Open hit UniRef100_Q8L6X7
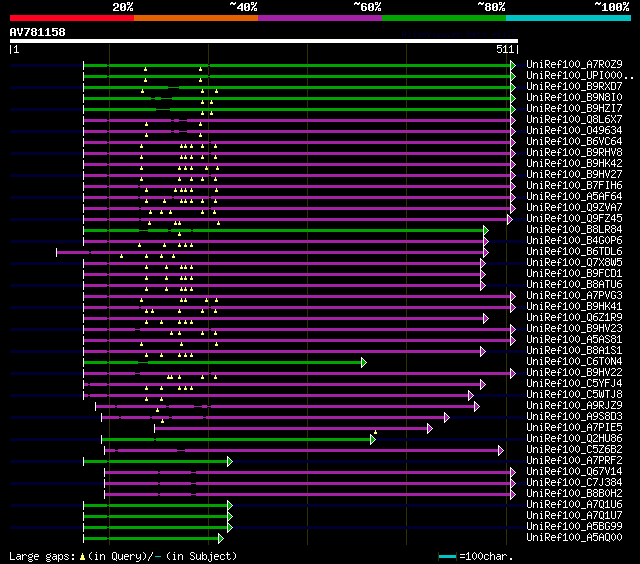The height and width of the screenshot is (564, 640). [x=574, y=120]
